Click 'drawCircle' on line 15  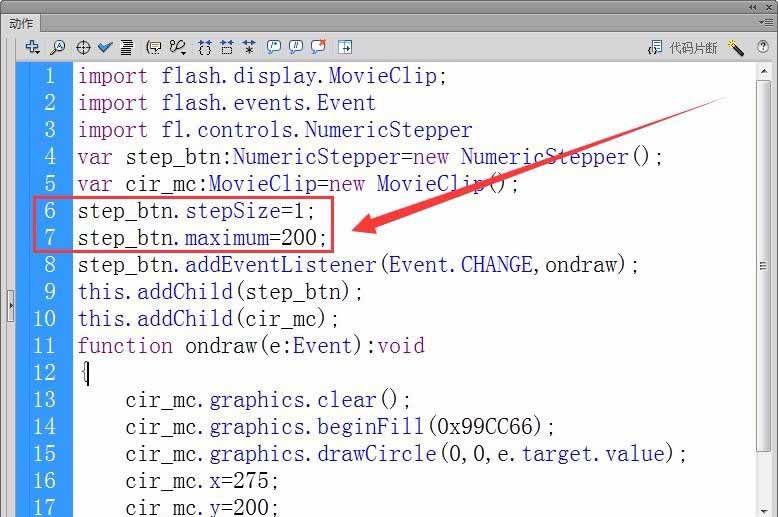tap(377, 453)
